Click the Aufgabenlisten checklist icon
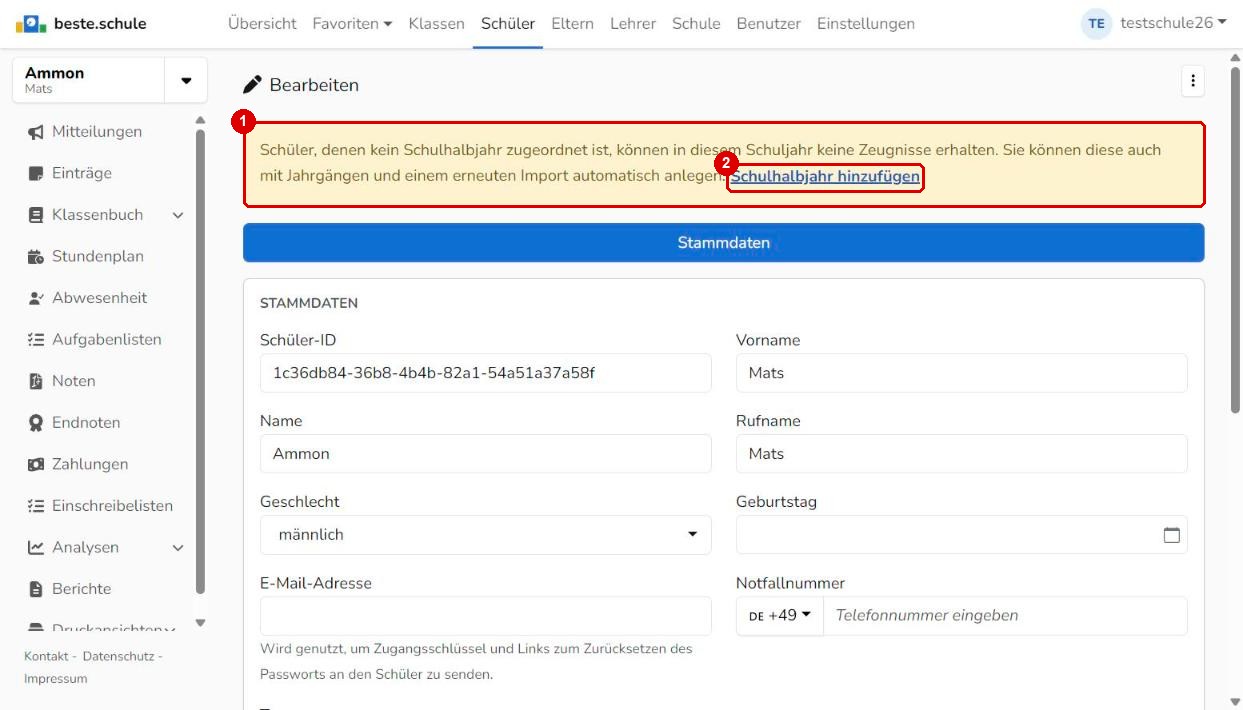 [35, 340]
